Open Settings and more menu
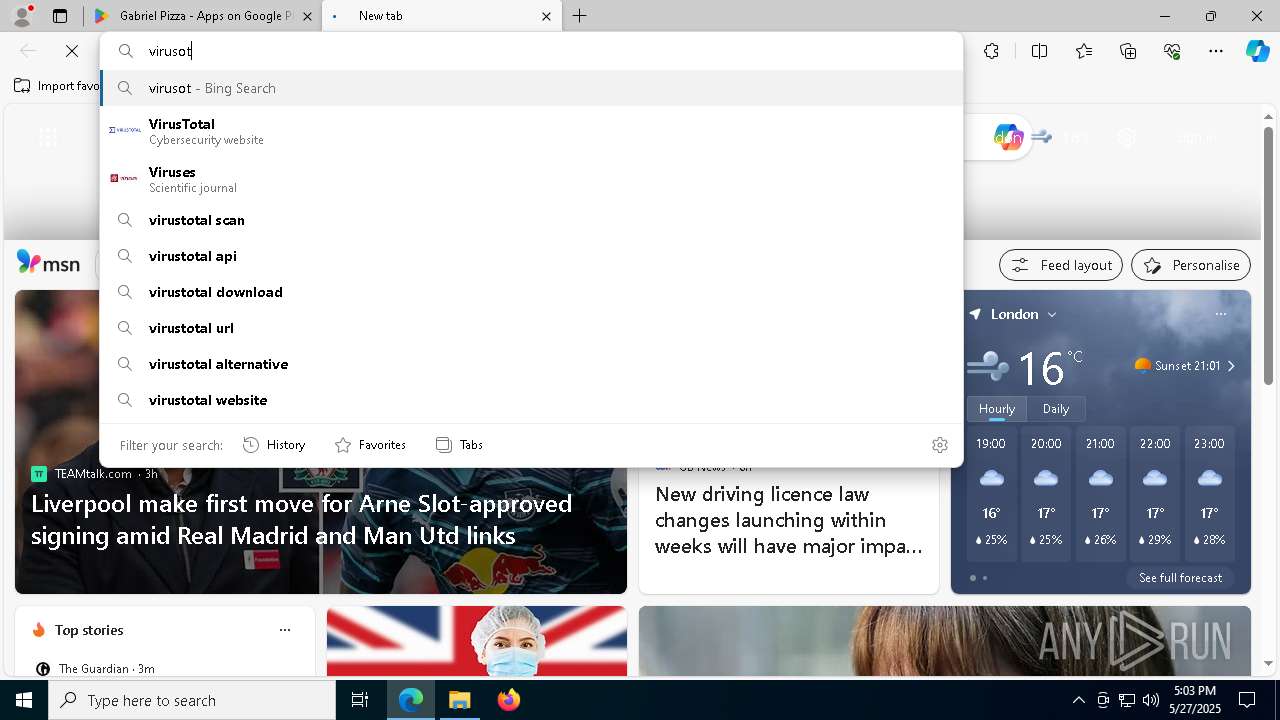The width and height of the screenshot is (1280, 720). click(x=1216, y=51)
